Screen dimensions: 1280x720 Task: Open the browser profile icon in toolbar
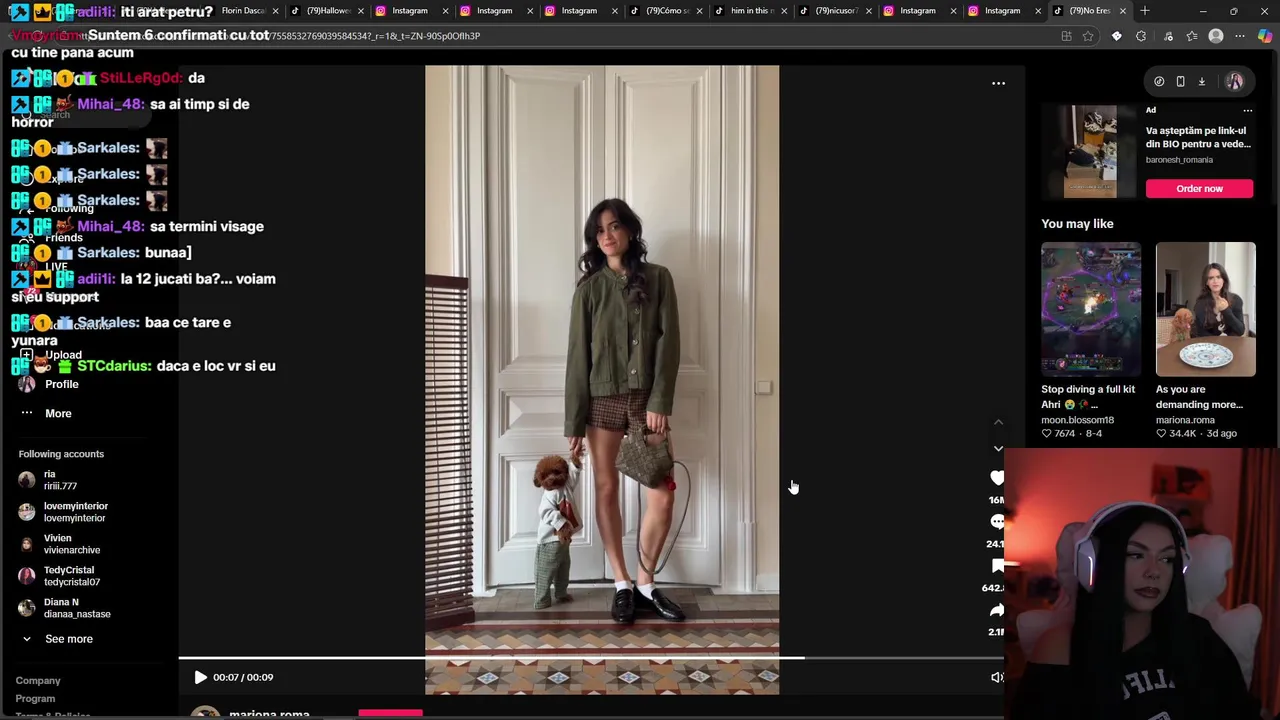point(1216,36)
